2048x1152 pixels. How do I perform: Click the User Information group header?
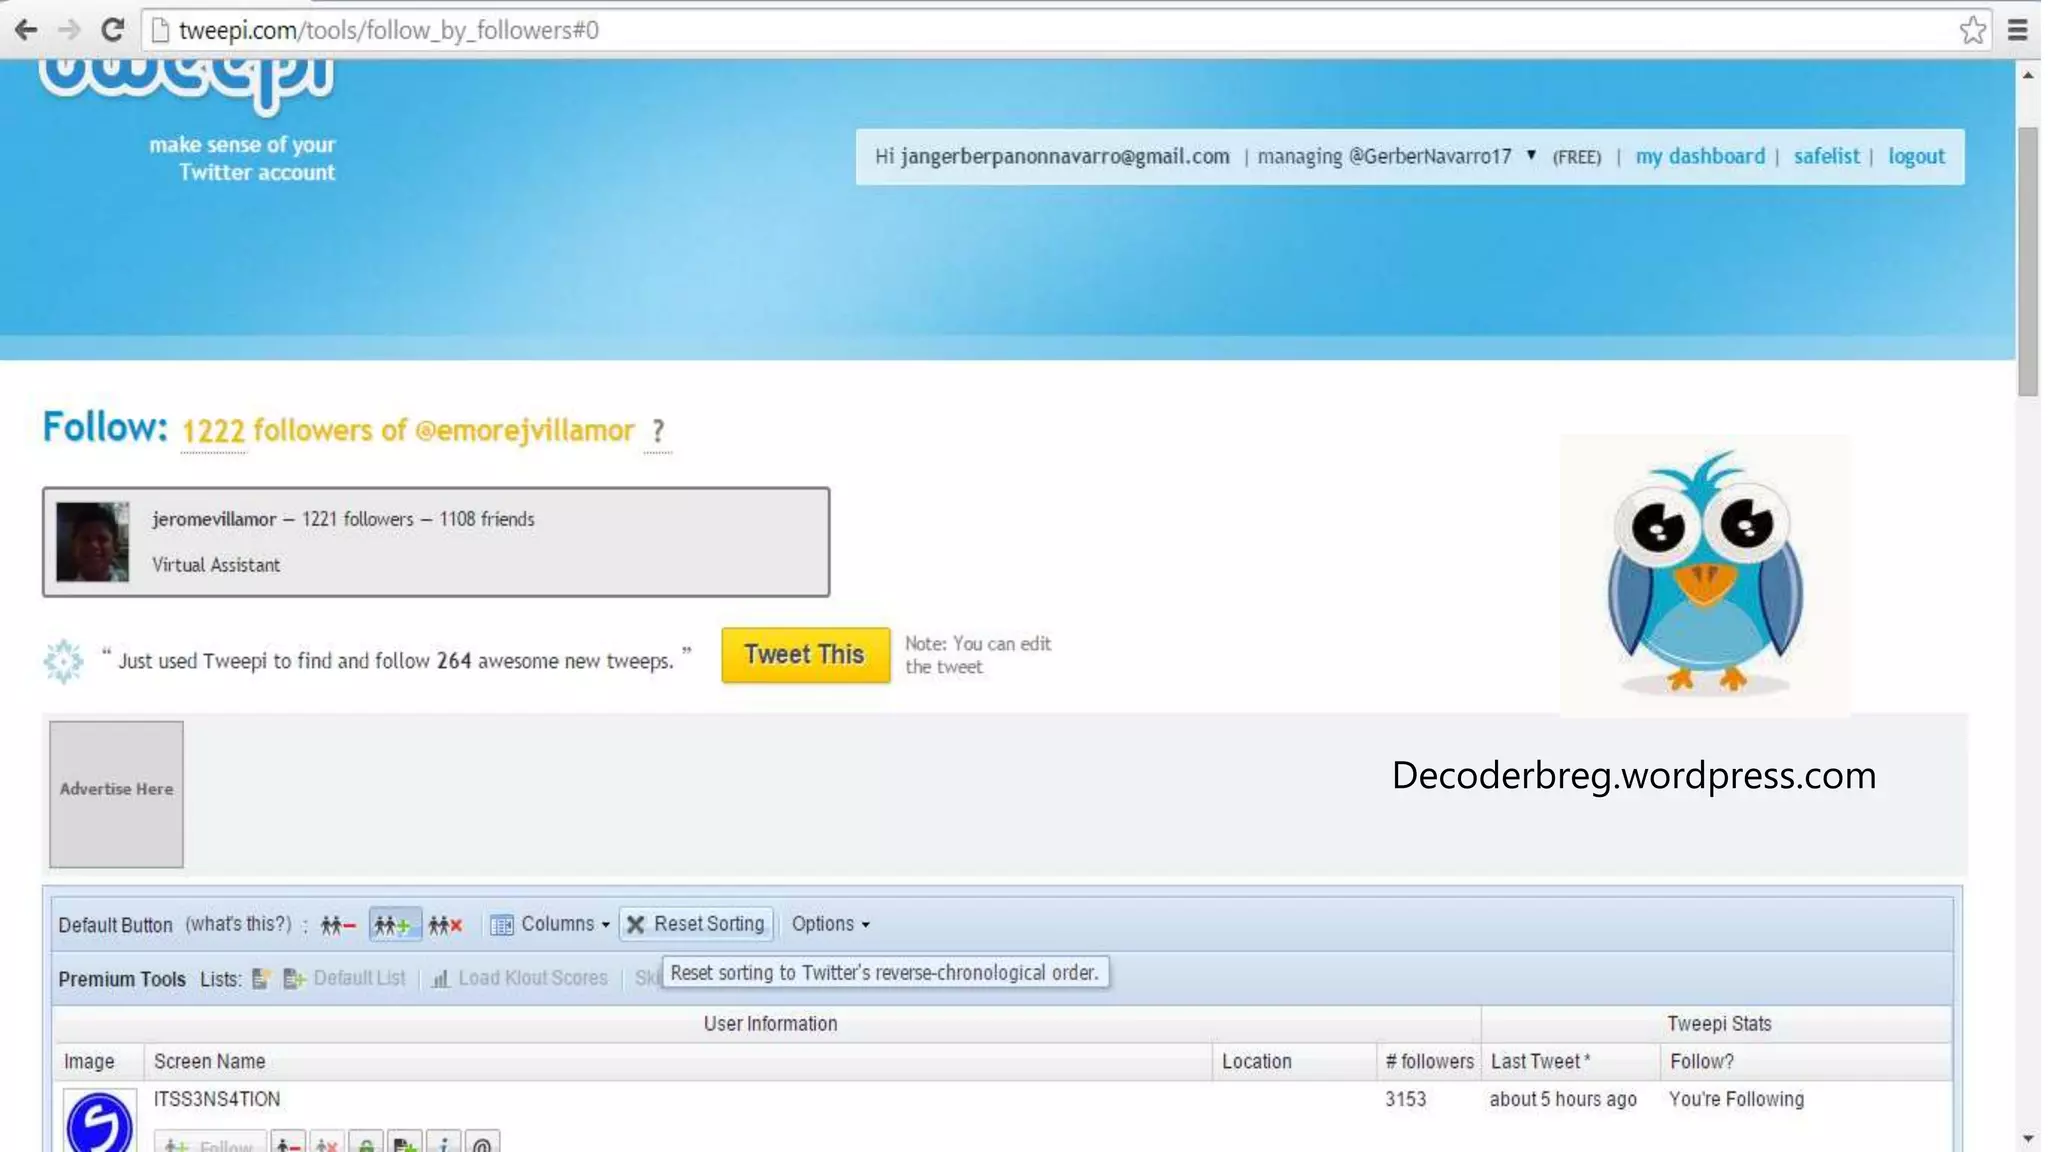770,1024
